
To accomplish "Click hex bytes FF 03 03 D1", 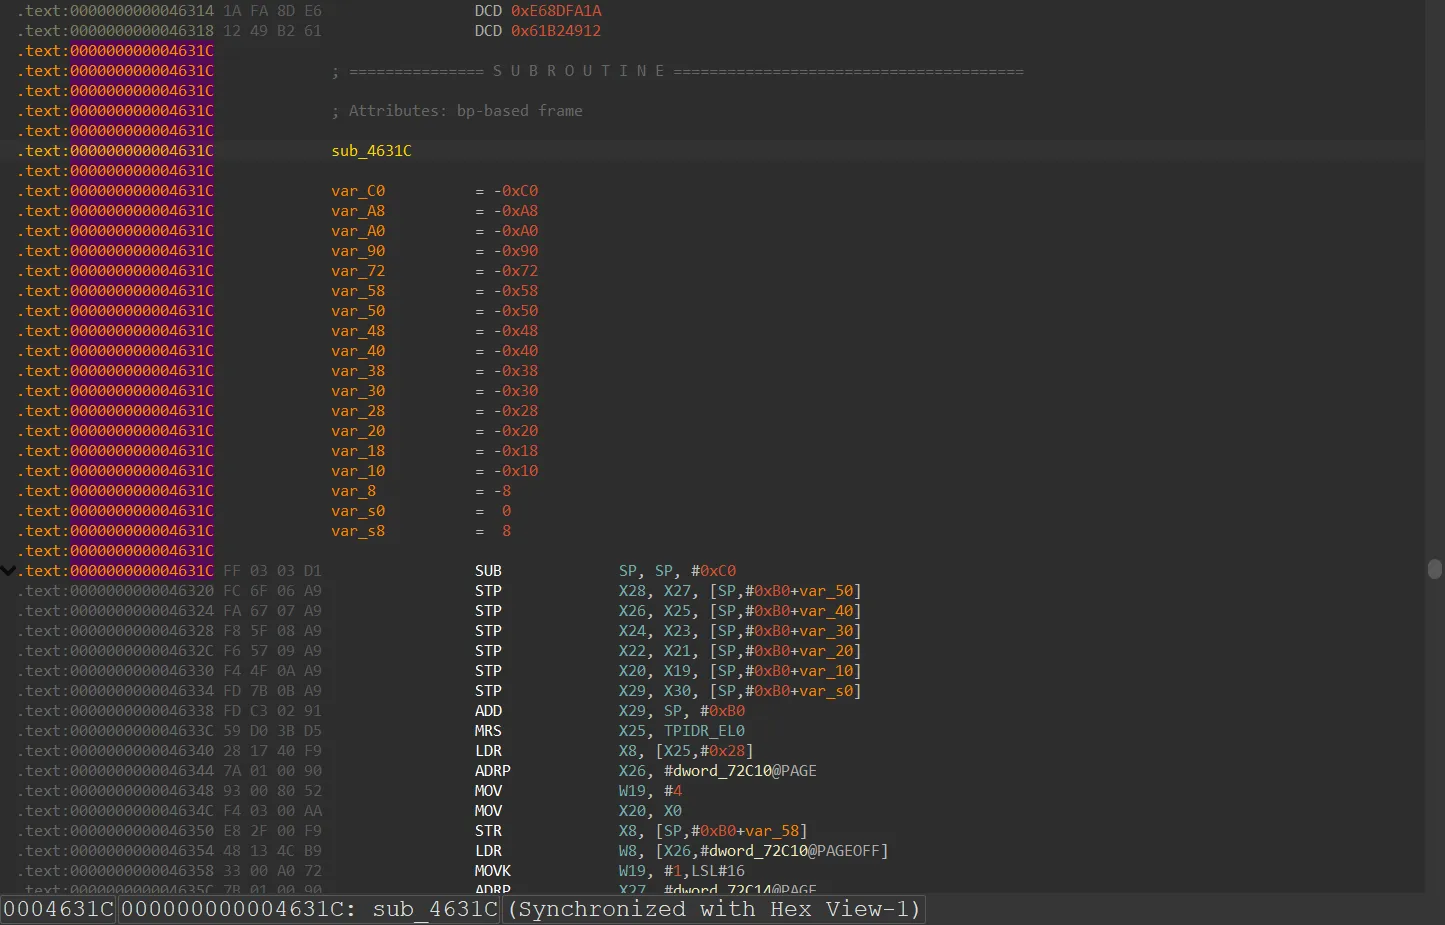I will [x=272, y=571].
